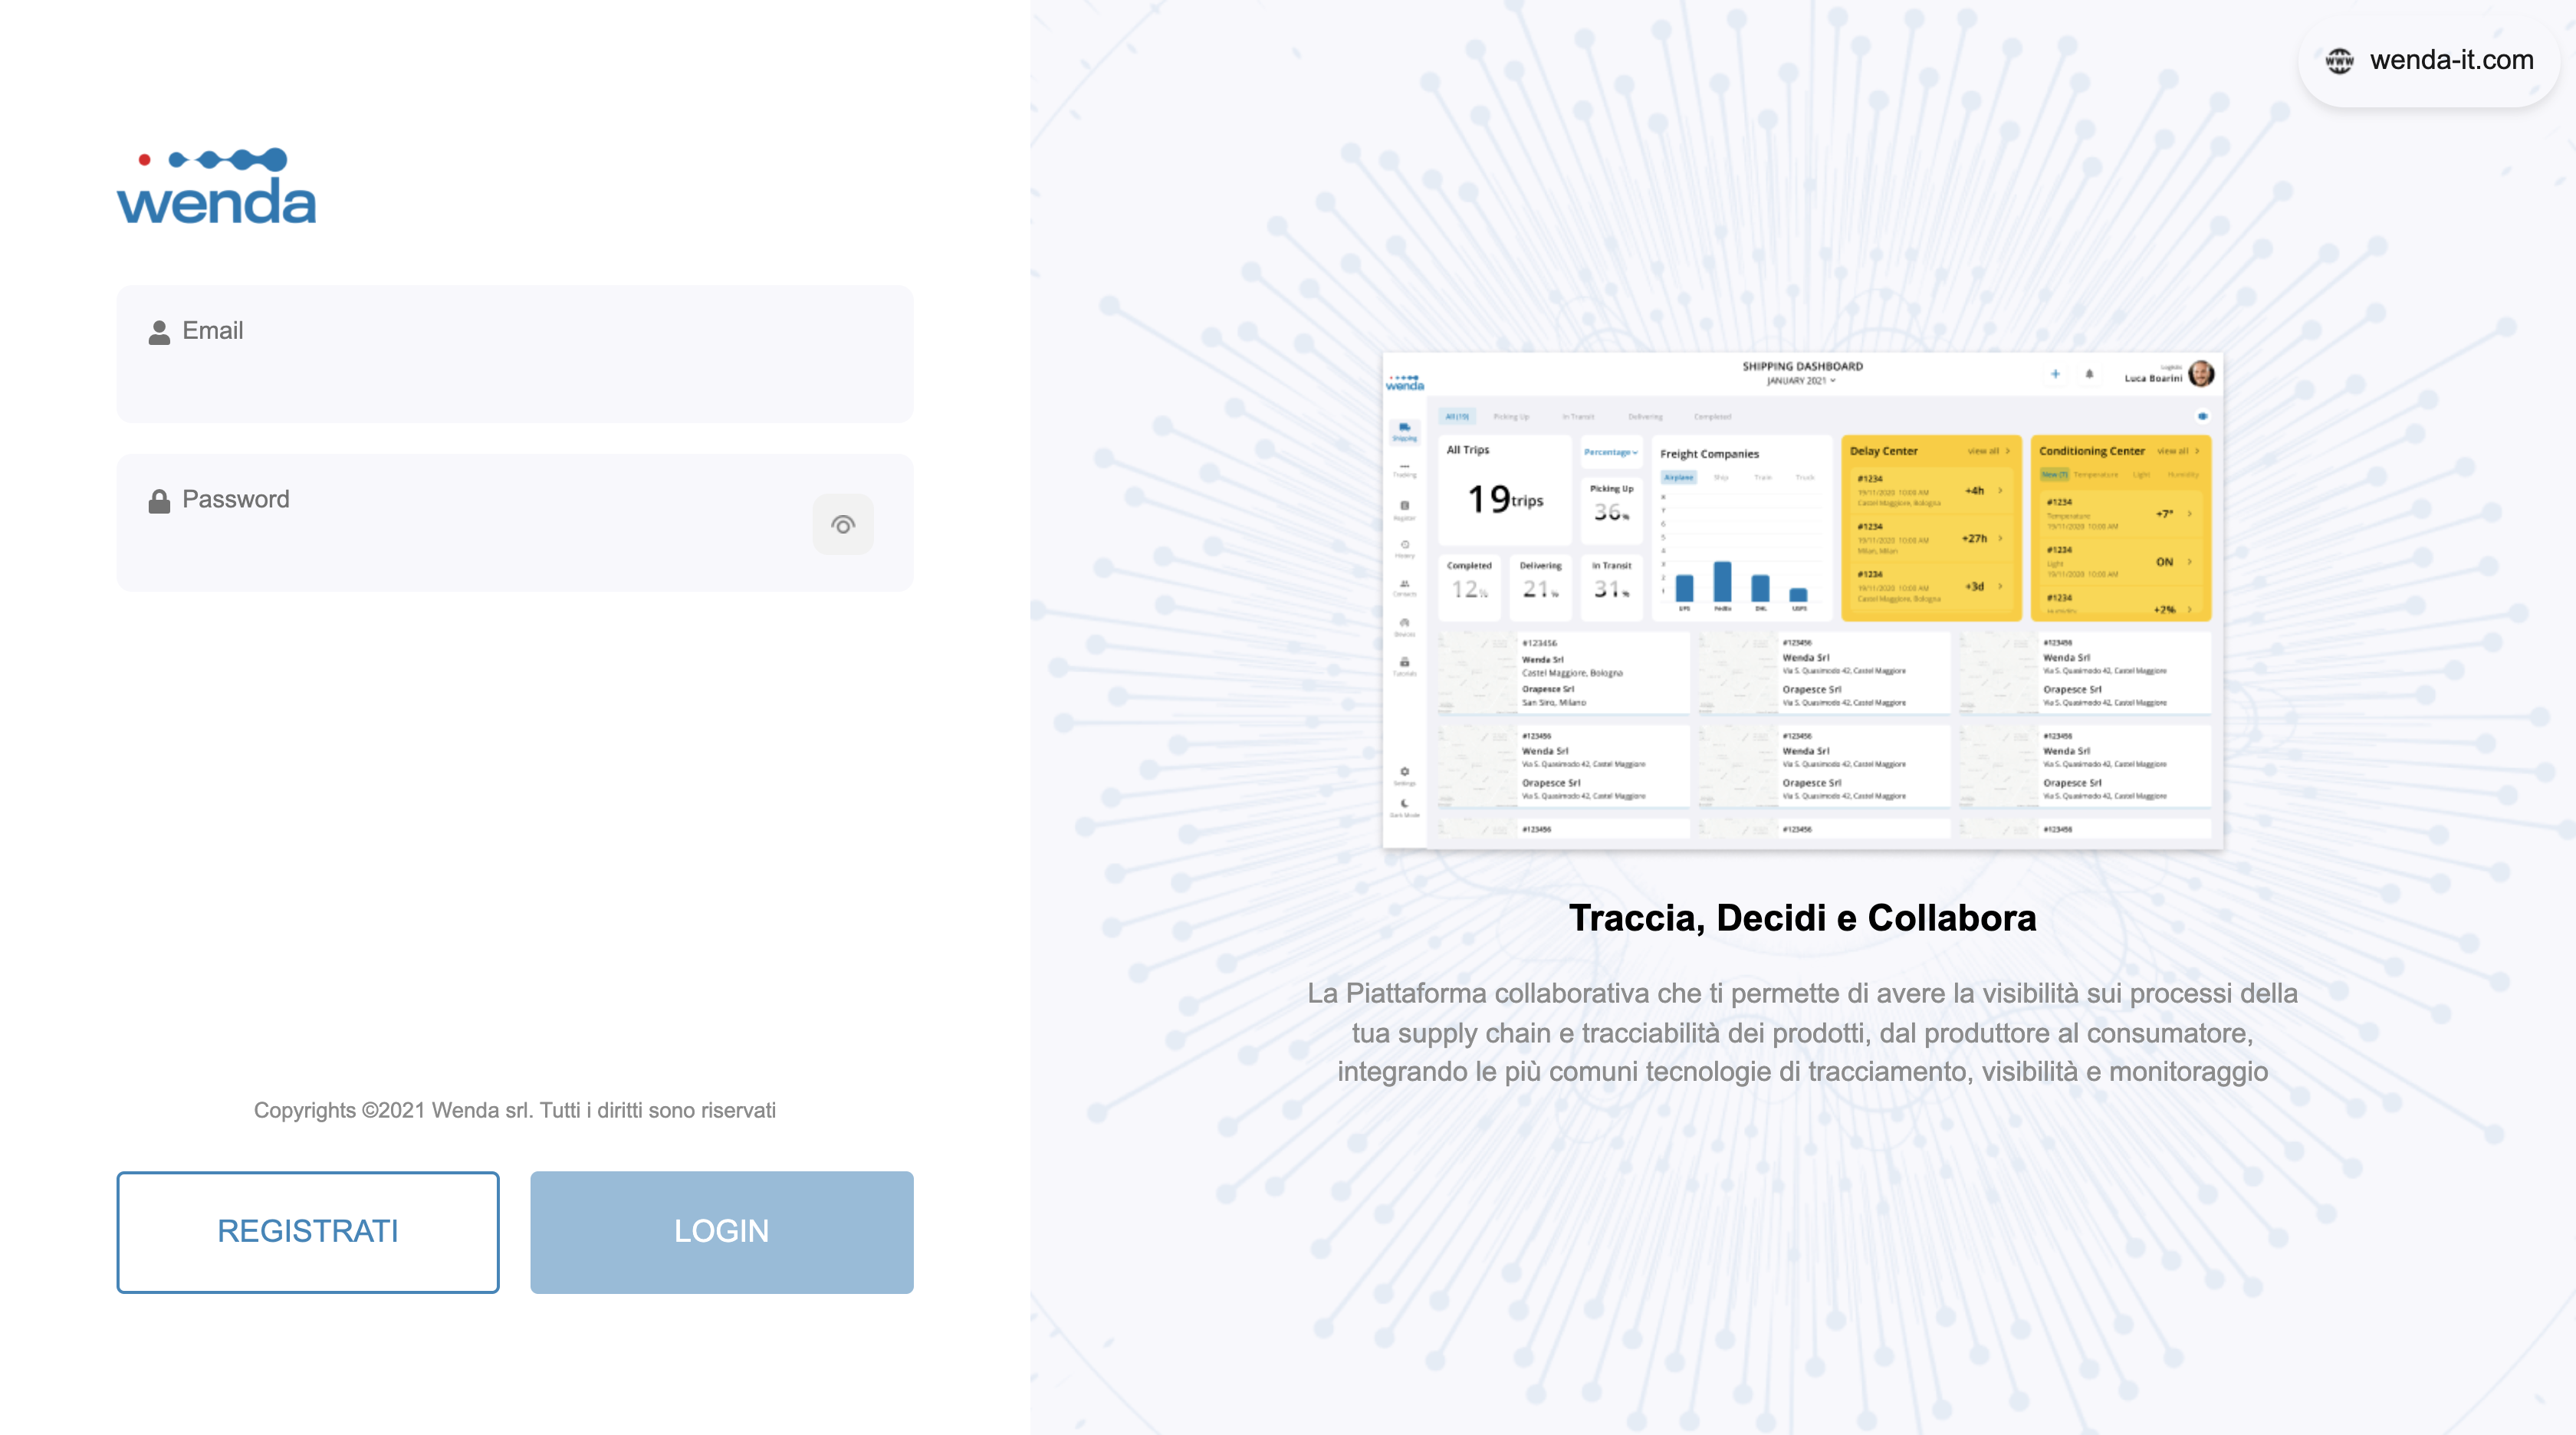Viewport: 2576px width, 1435px height.
Task: Click the Wenda logo
Action: [216, 186]
